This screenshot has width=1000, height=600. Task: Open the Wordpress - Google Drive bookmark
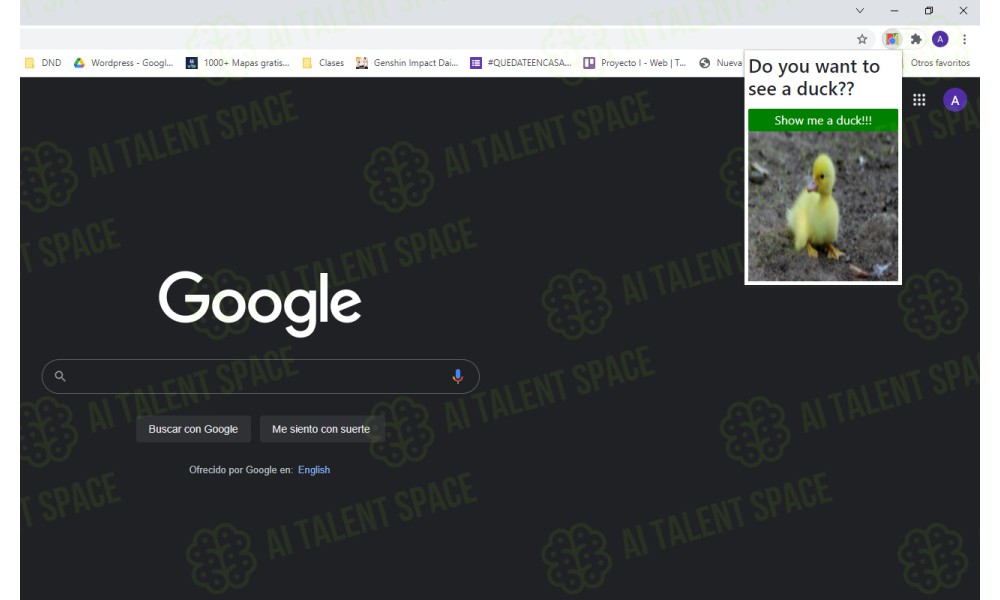point(124,62)
